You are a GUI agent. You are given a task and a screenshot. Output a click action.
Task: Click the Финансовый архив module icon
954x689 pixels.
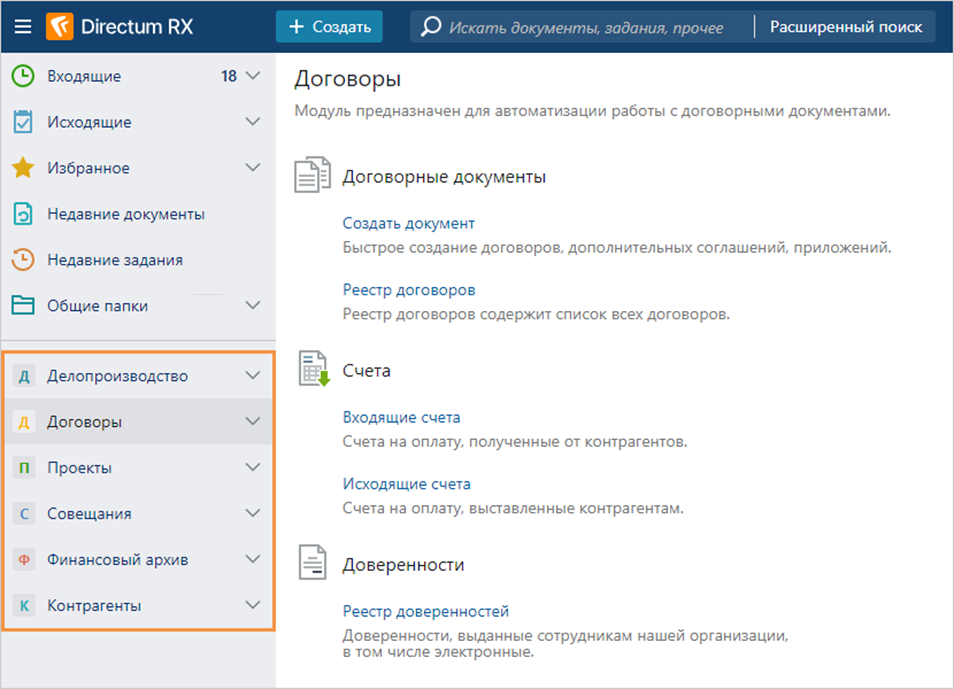tap(24, 559)
